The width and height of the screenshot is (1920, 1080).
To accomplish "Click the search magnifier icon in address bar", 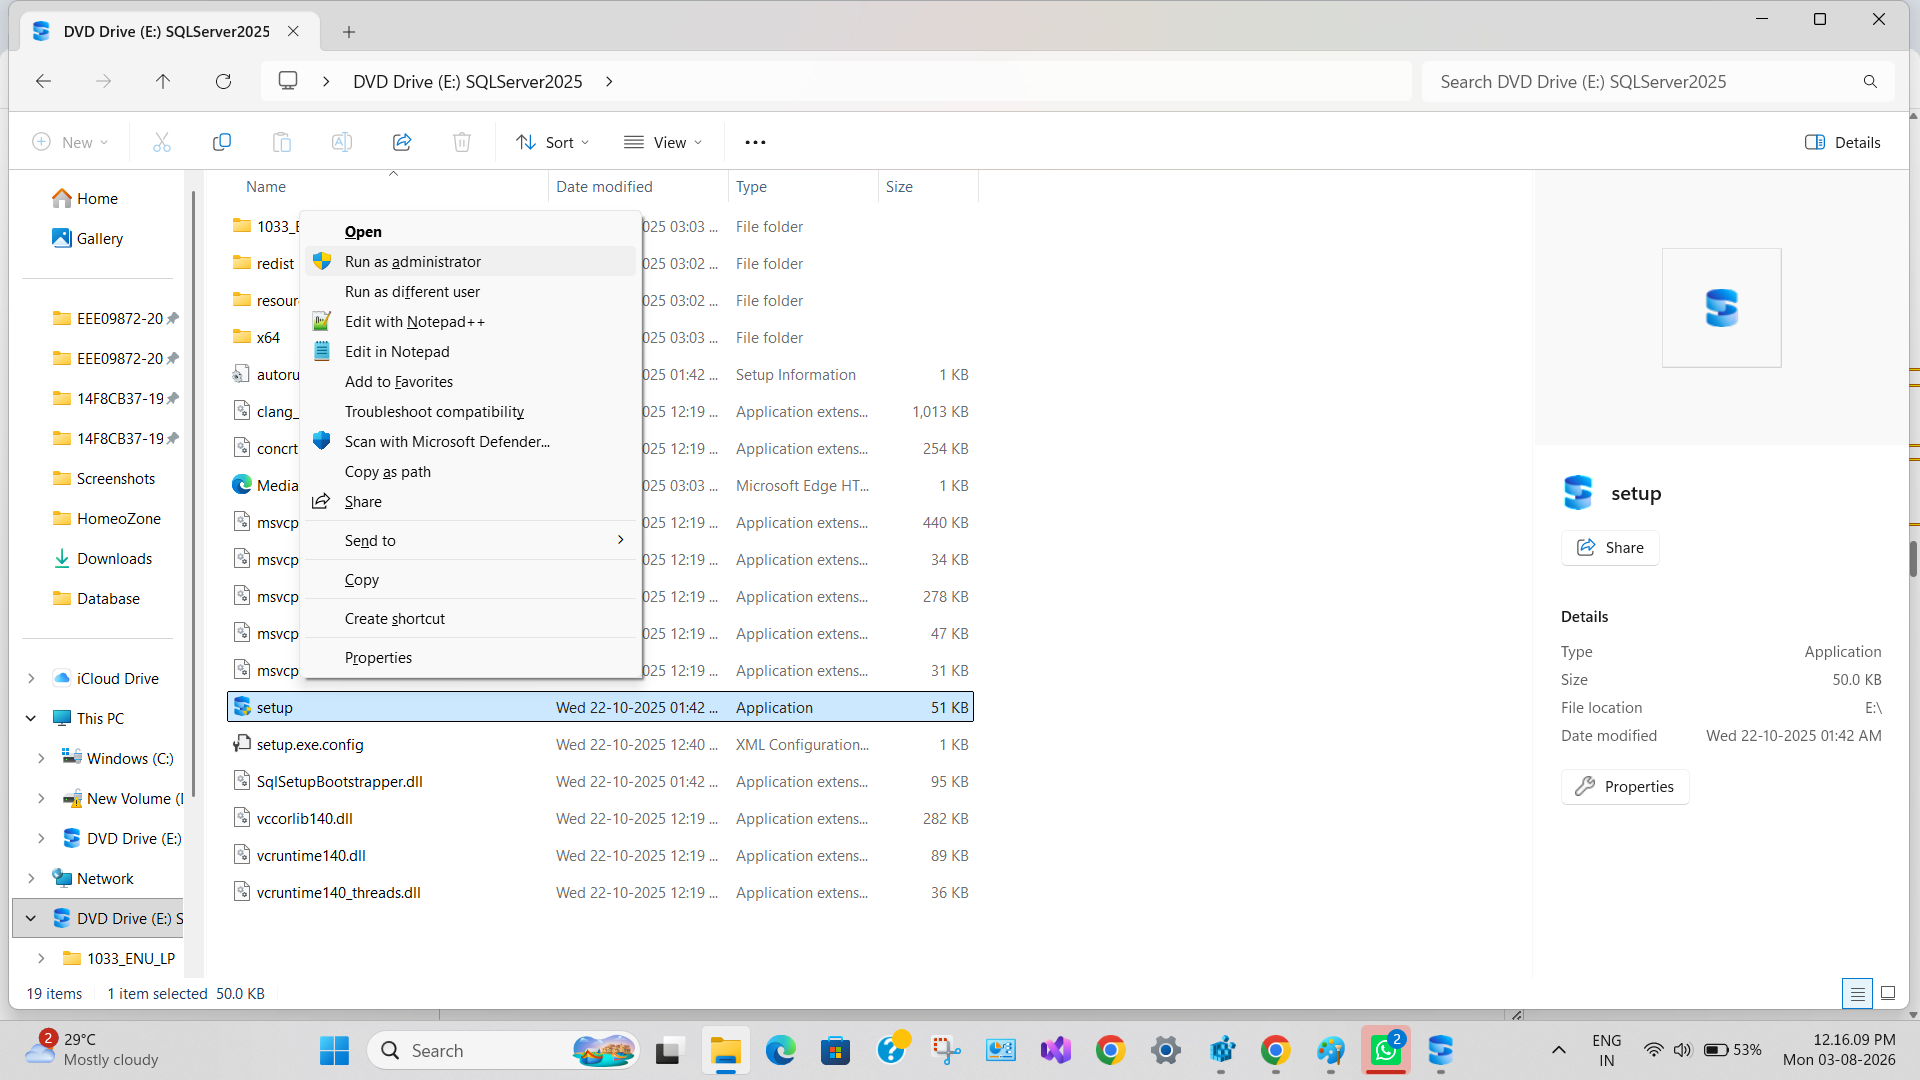I will point(1870,81).
